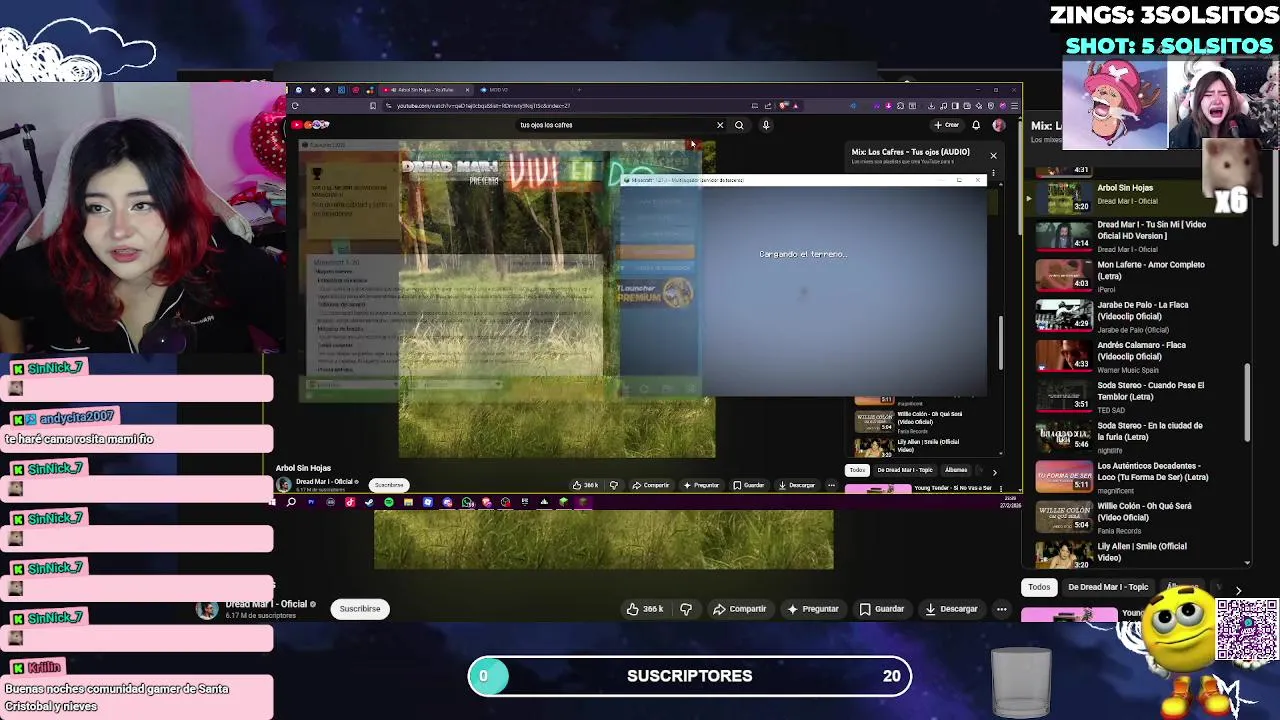Clear the 'tus ojos los cafres' search text
The width and height of the screenshot is (1280, 720).
720,125
